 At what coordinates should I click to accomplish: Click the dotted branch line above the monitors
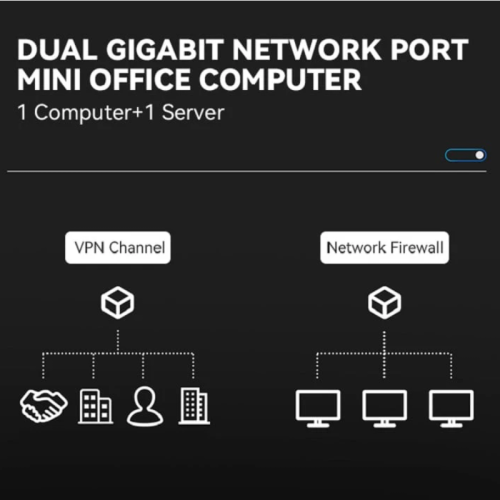(384, 353)
